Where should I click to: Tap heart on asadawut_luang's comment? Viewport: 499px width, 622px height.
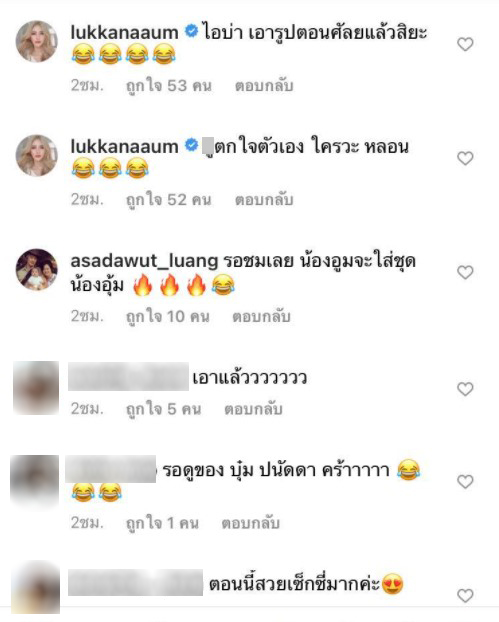point(465,273)
